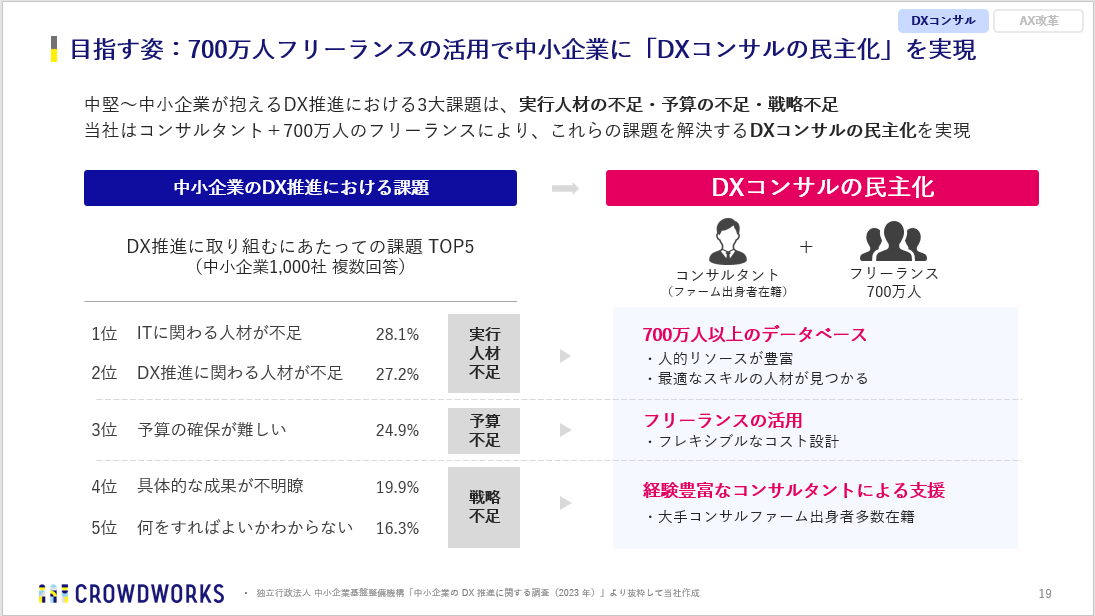Click the 経験豊富なコンサルタントによる支援 heading
The width and height of the screenshot is (1095, 616).
pyautogui.click(x=793, y=490)
